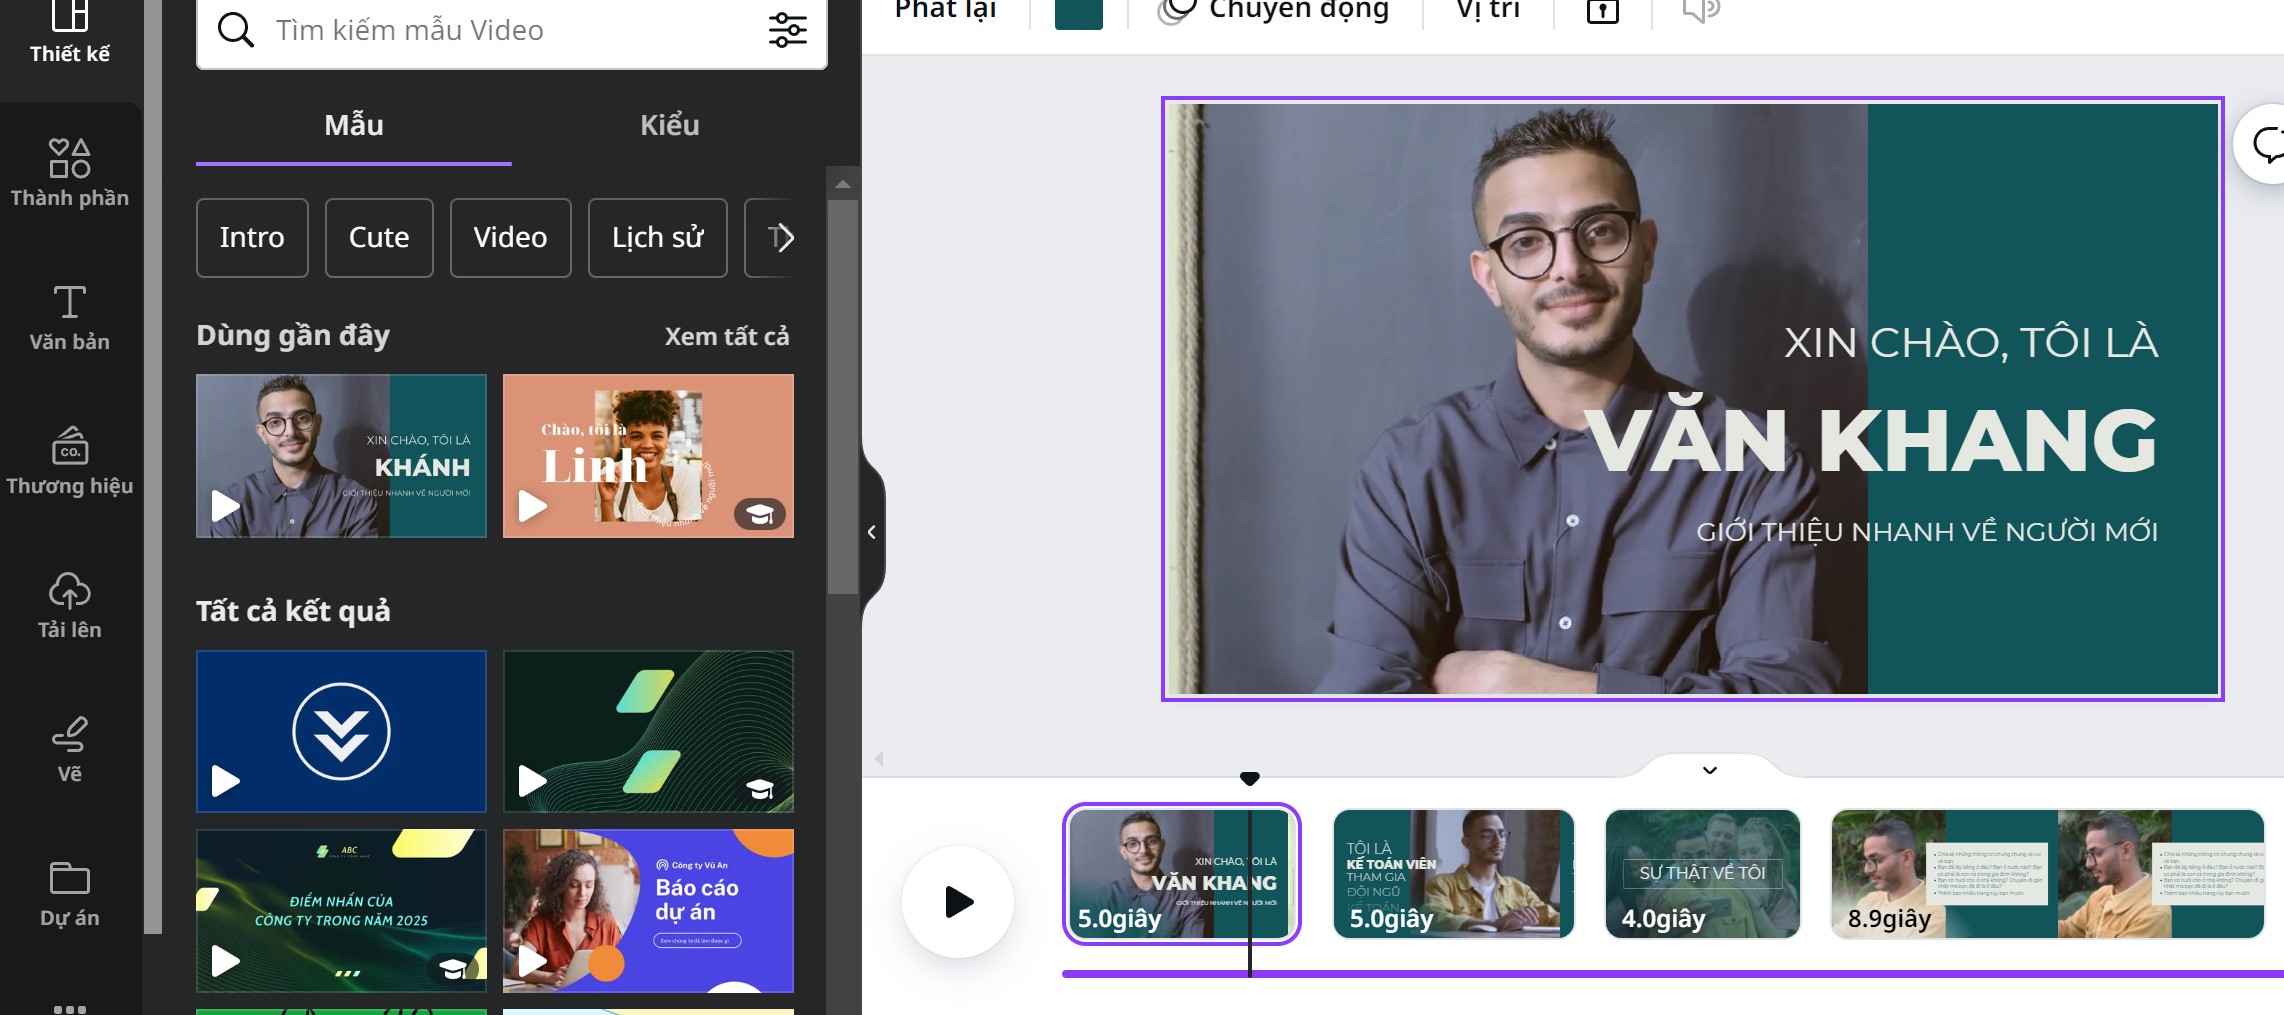
Task: Collapse the side panel with arrow handle
Action: [x=872, y=532]
